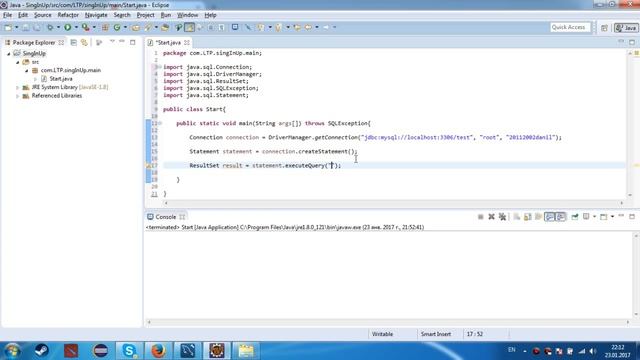Open the File menu
Viewport: 640px width, 360px height.
pyautogui.click(x=7, y=15)
